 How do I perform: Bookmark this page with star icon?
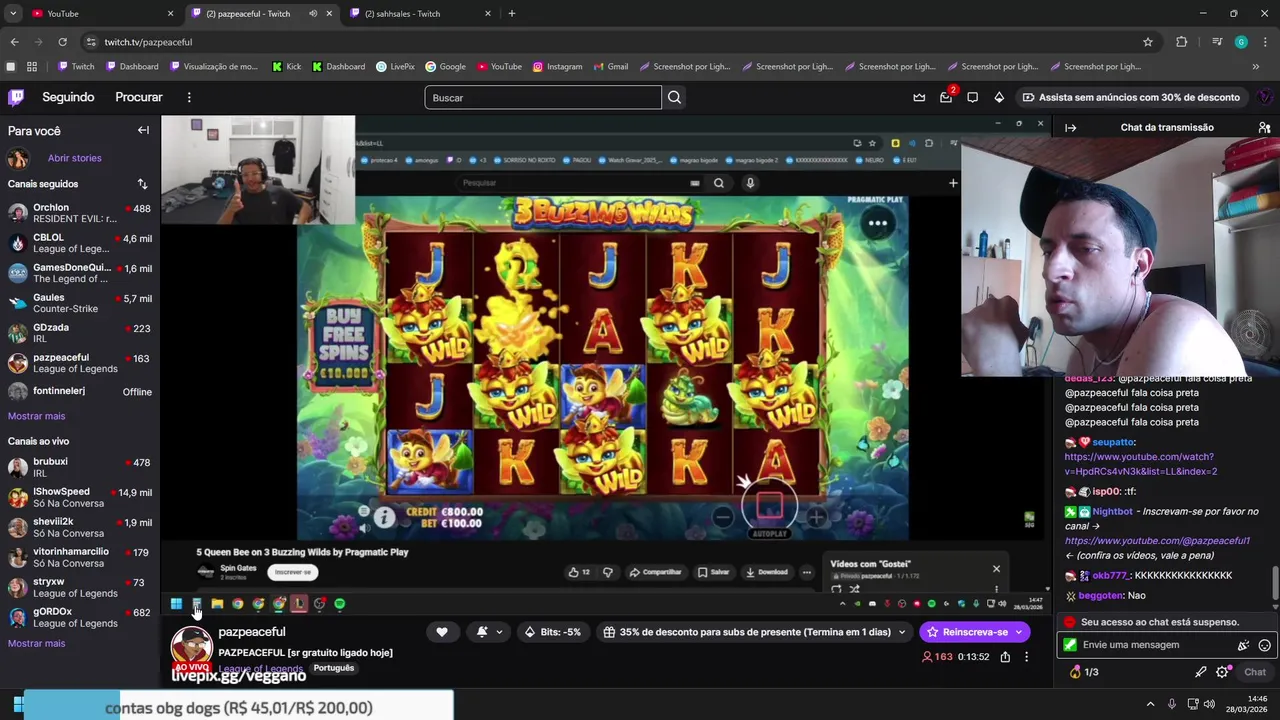click(x=1148, y=42)
